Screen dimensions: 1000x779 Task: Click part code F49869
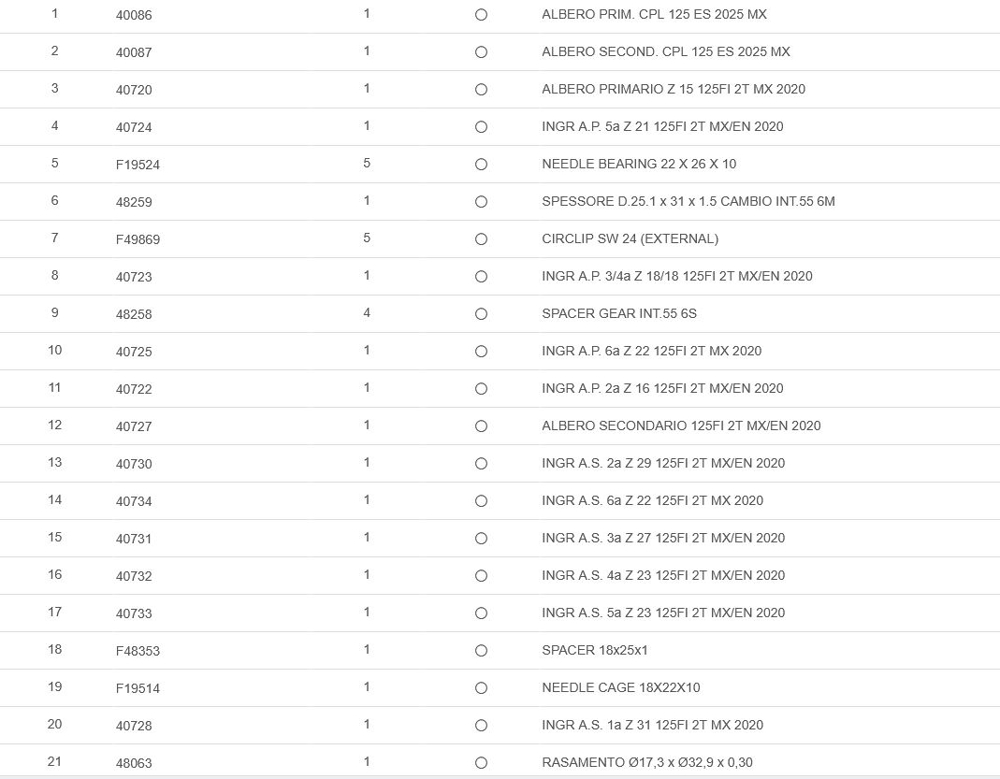coord(138,240)
